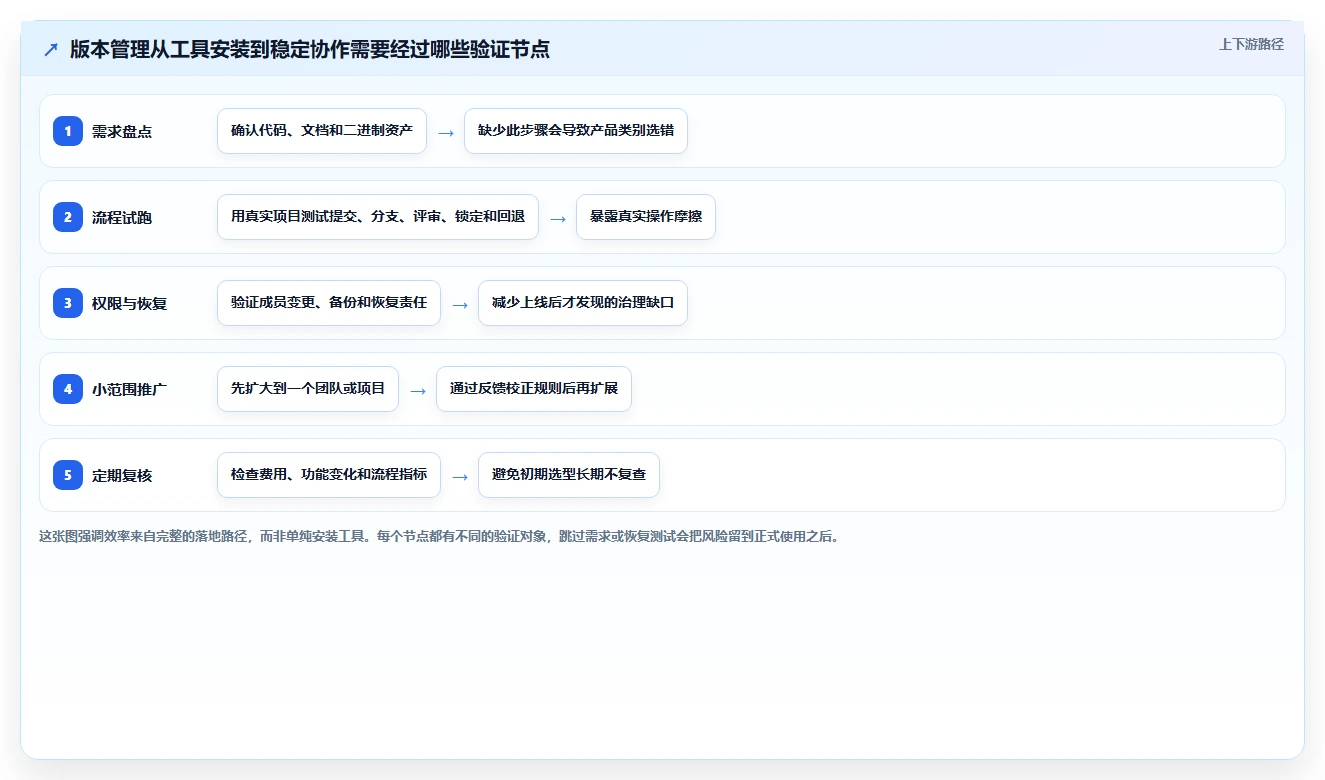The image size is (1325, 780).
Task: Click the 权限与恢复 step label
Action: (x=129, y=303)
